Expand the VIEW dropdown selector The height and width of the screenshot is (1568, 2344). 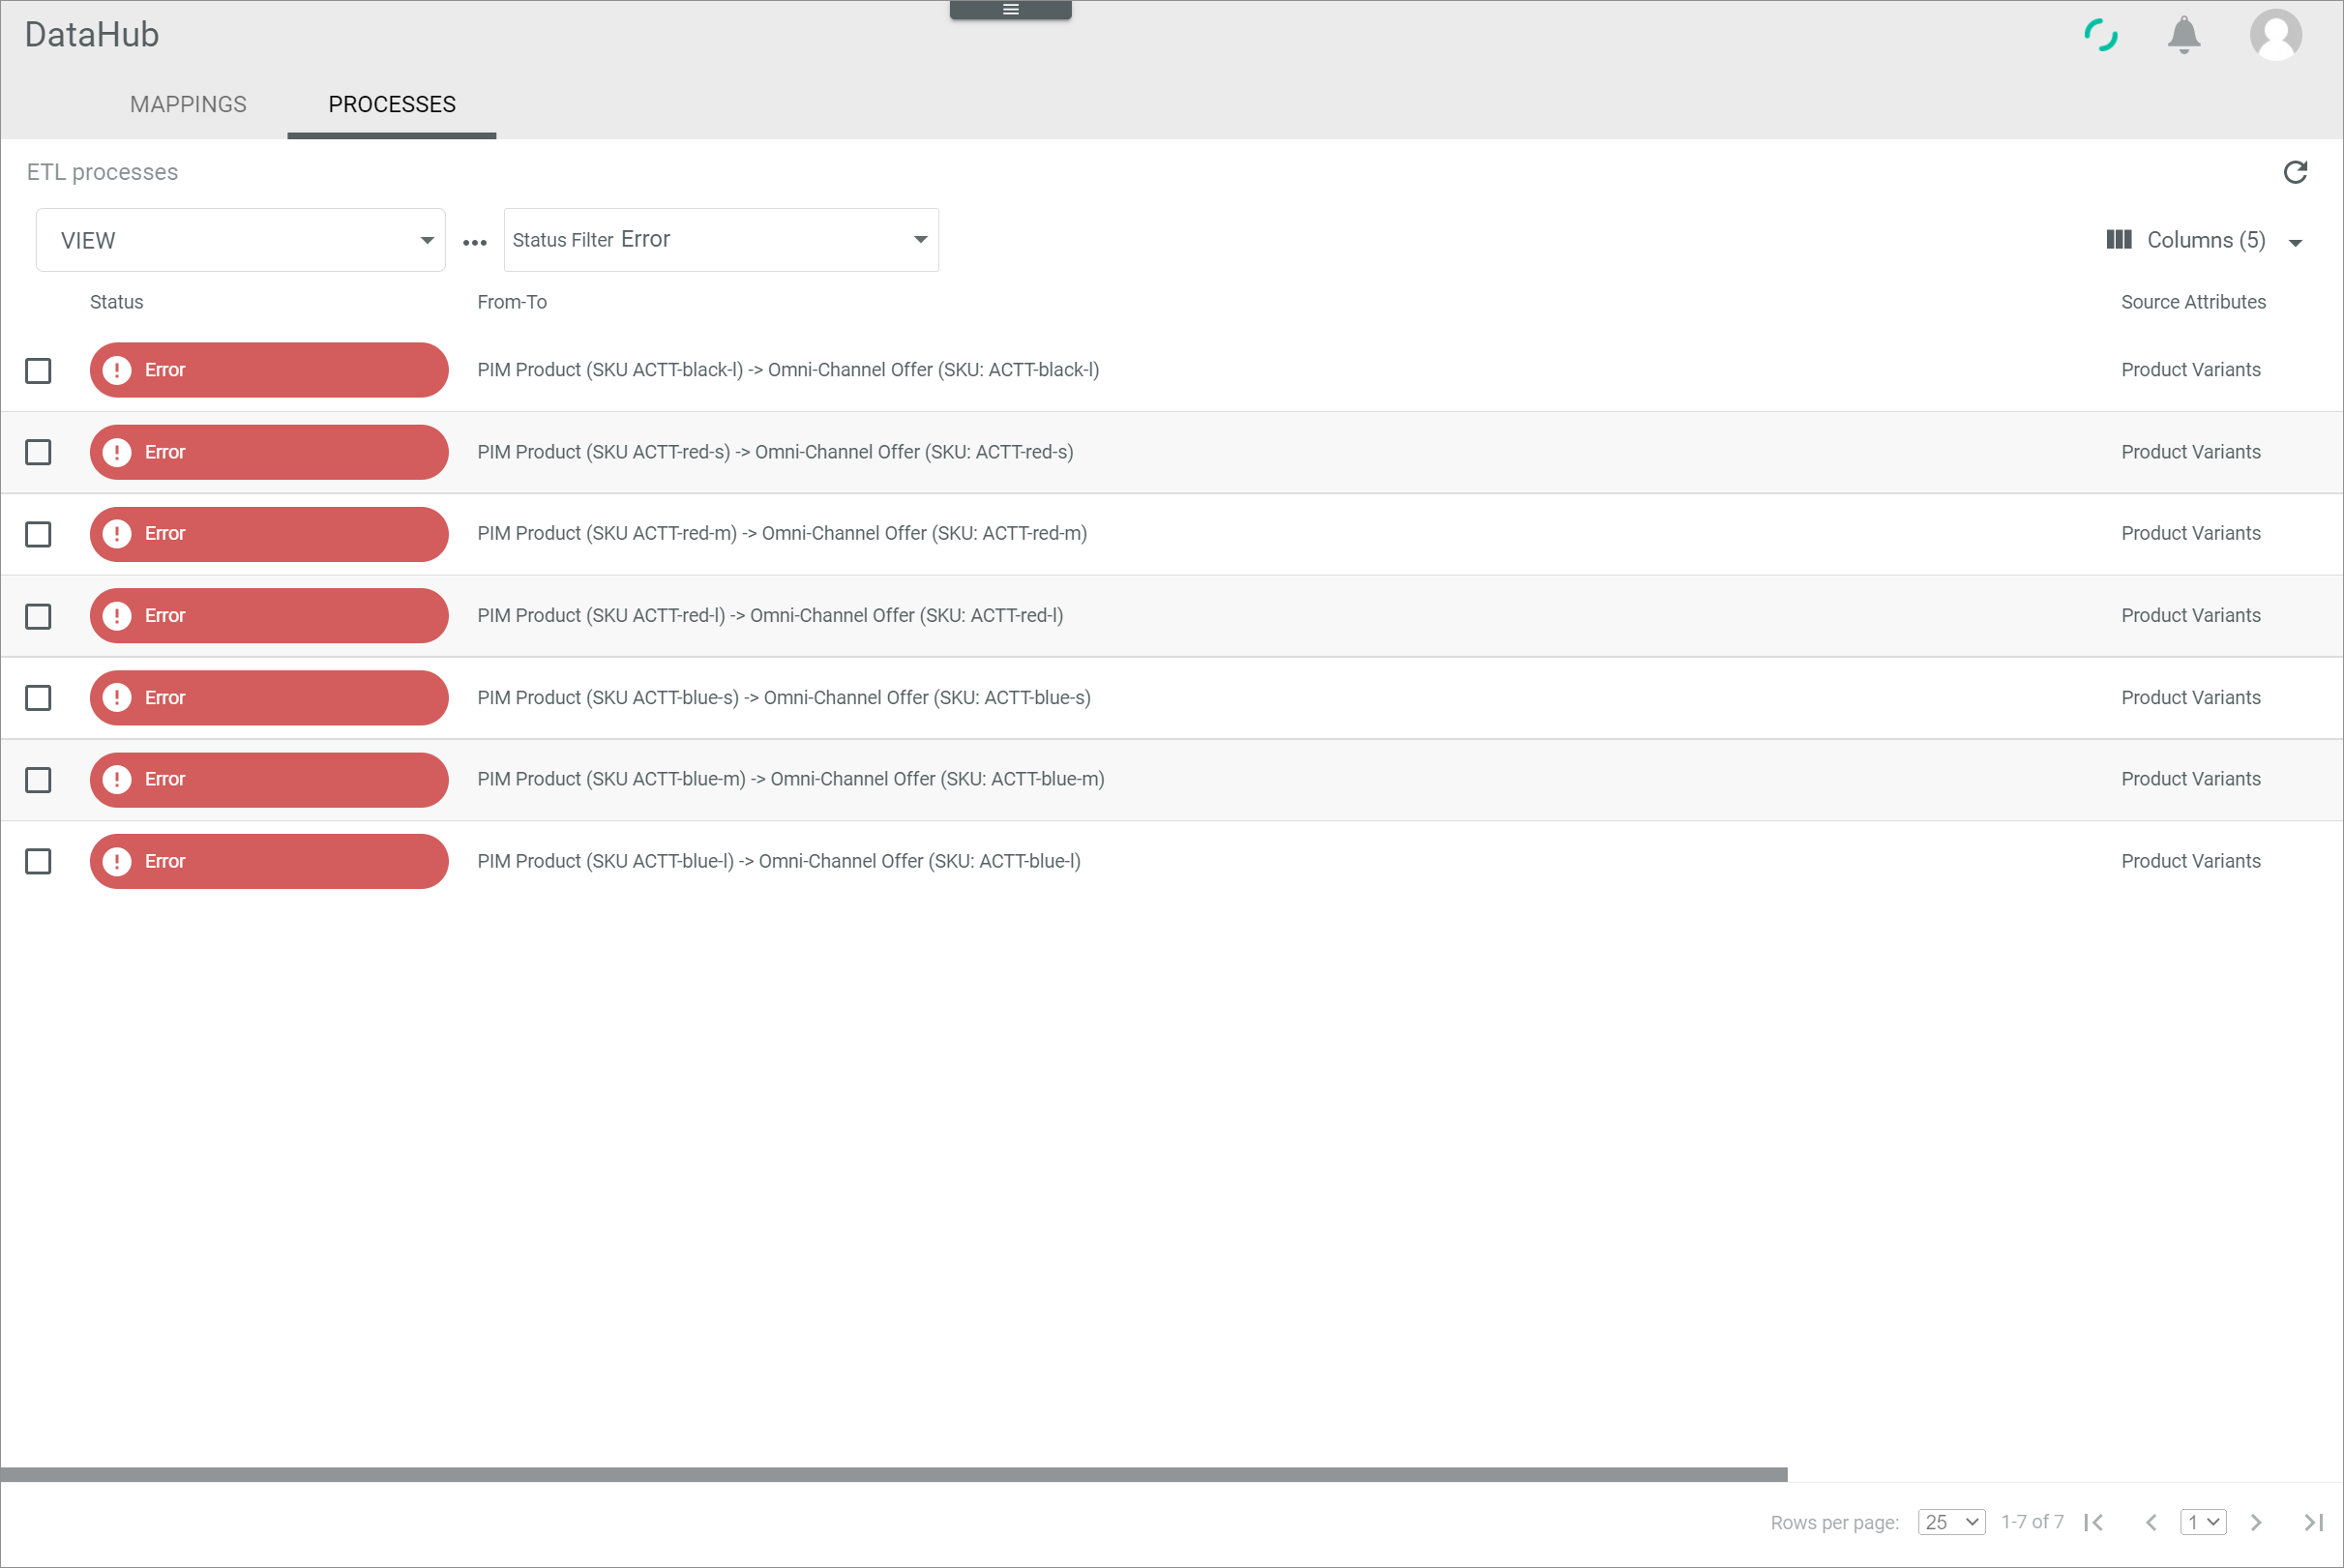[425, 240]
